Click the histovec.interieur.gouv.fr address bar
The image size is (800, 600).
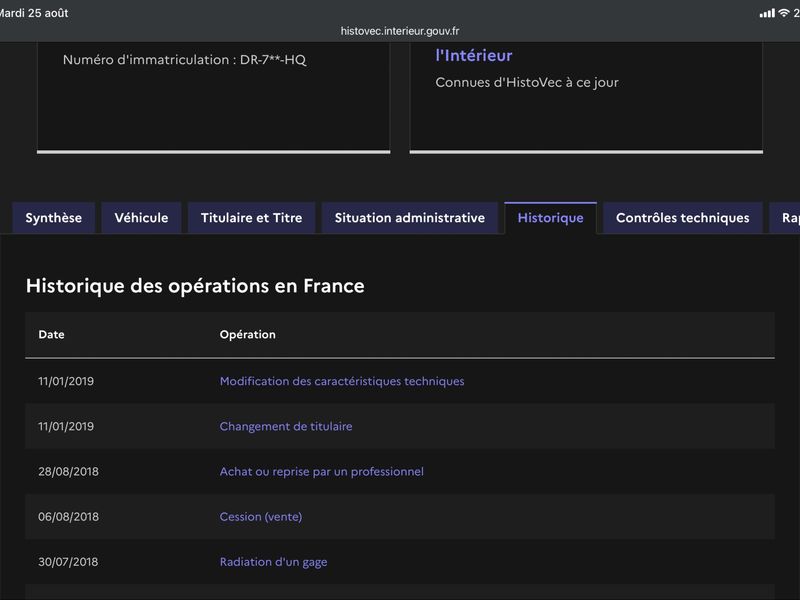coord(400,31)
